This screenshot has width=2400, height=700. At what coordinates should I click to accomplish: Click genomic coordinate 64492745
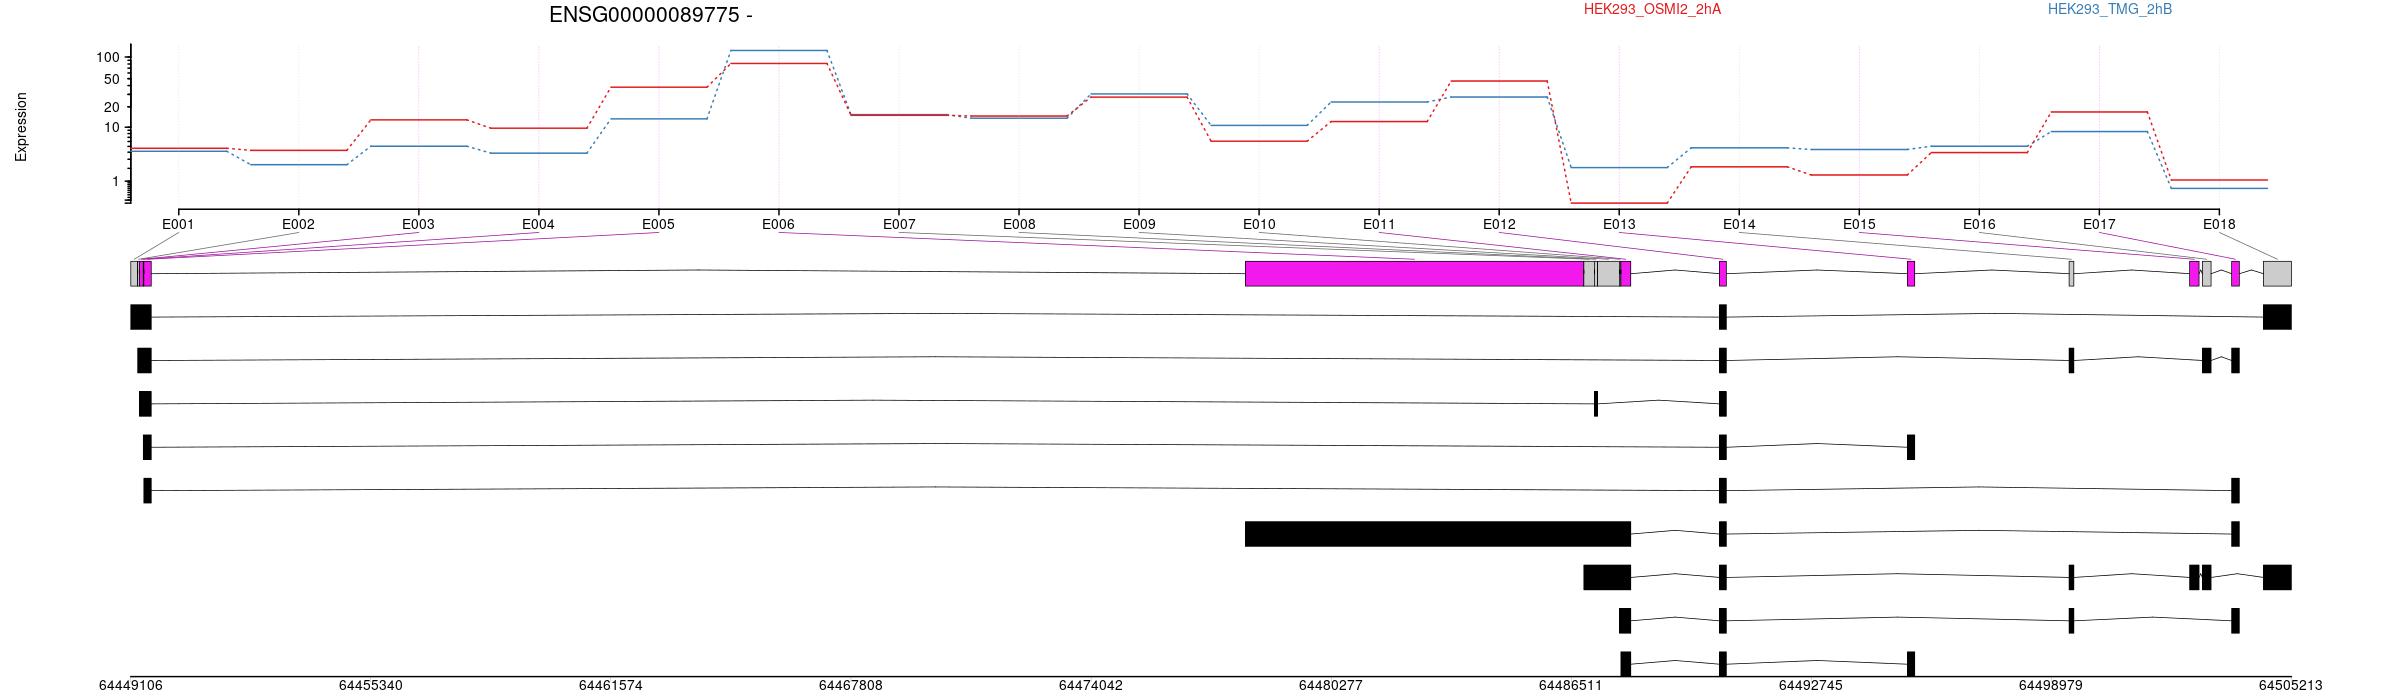point(1811,685)
